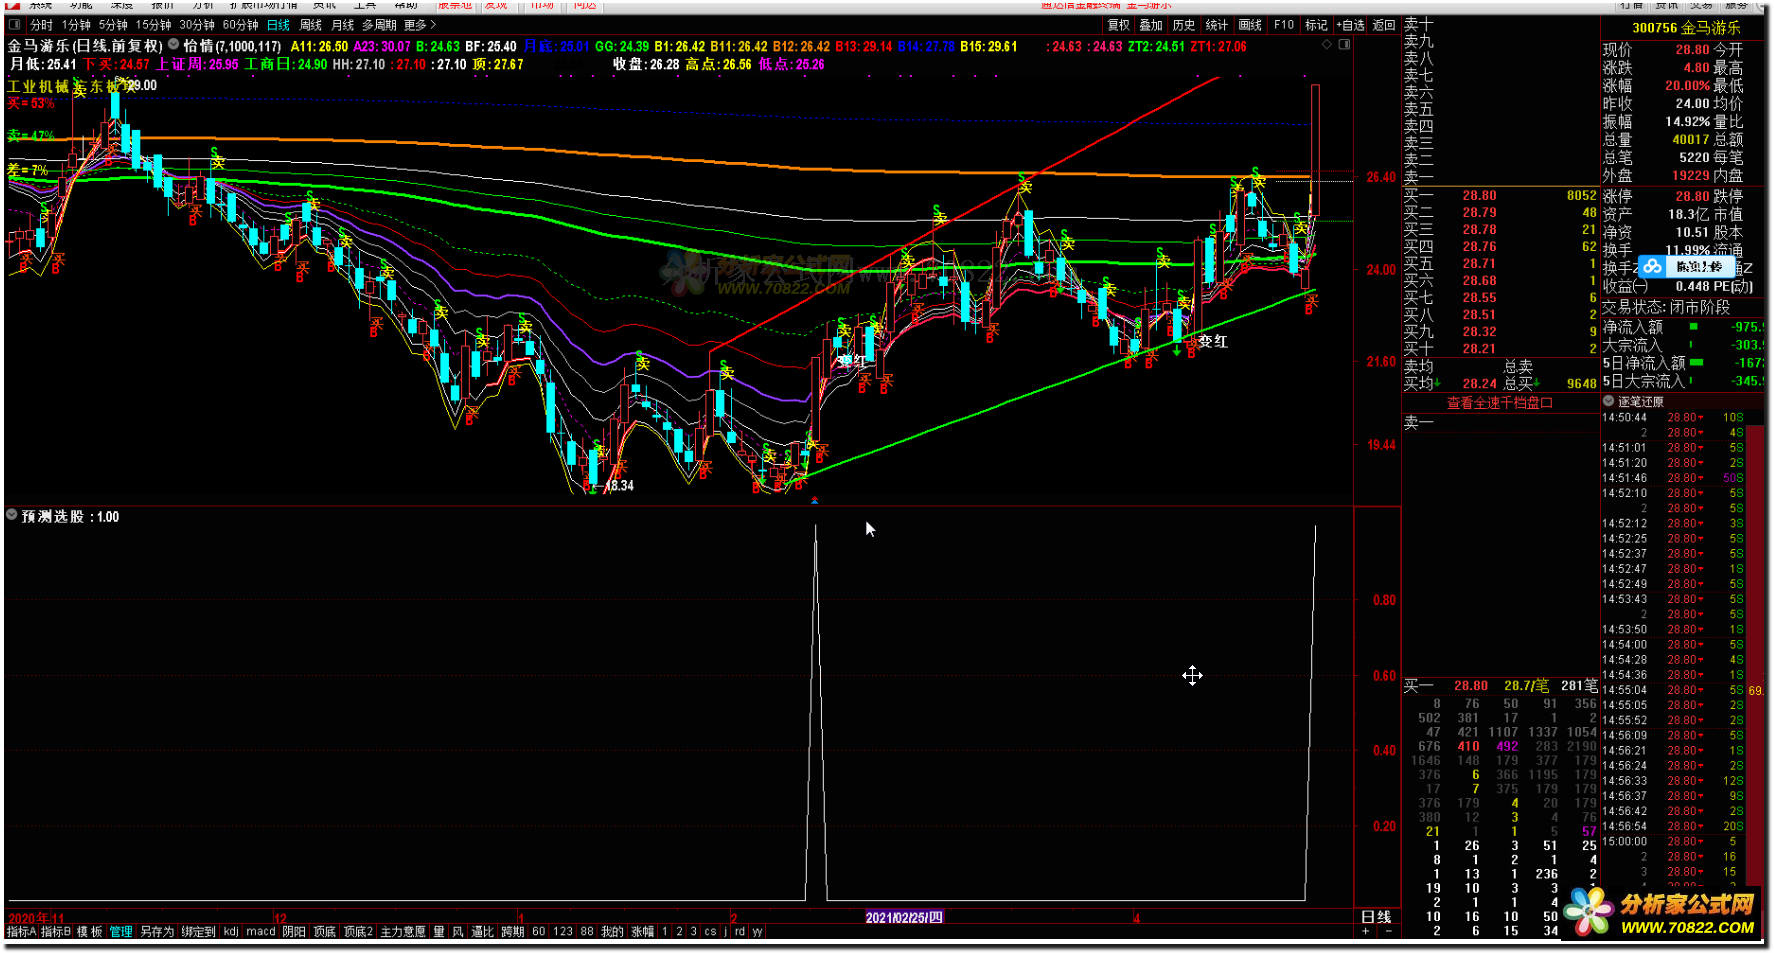
Task: Open the 模板 template tab
Action: 90,931
